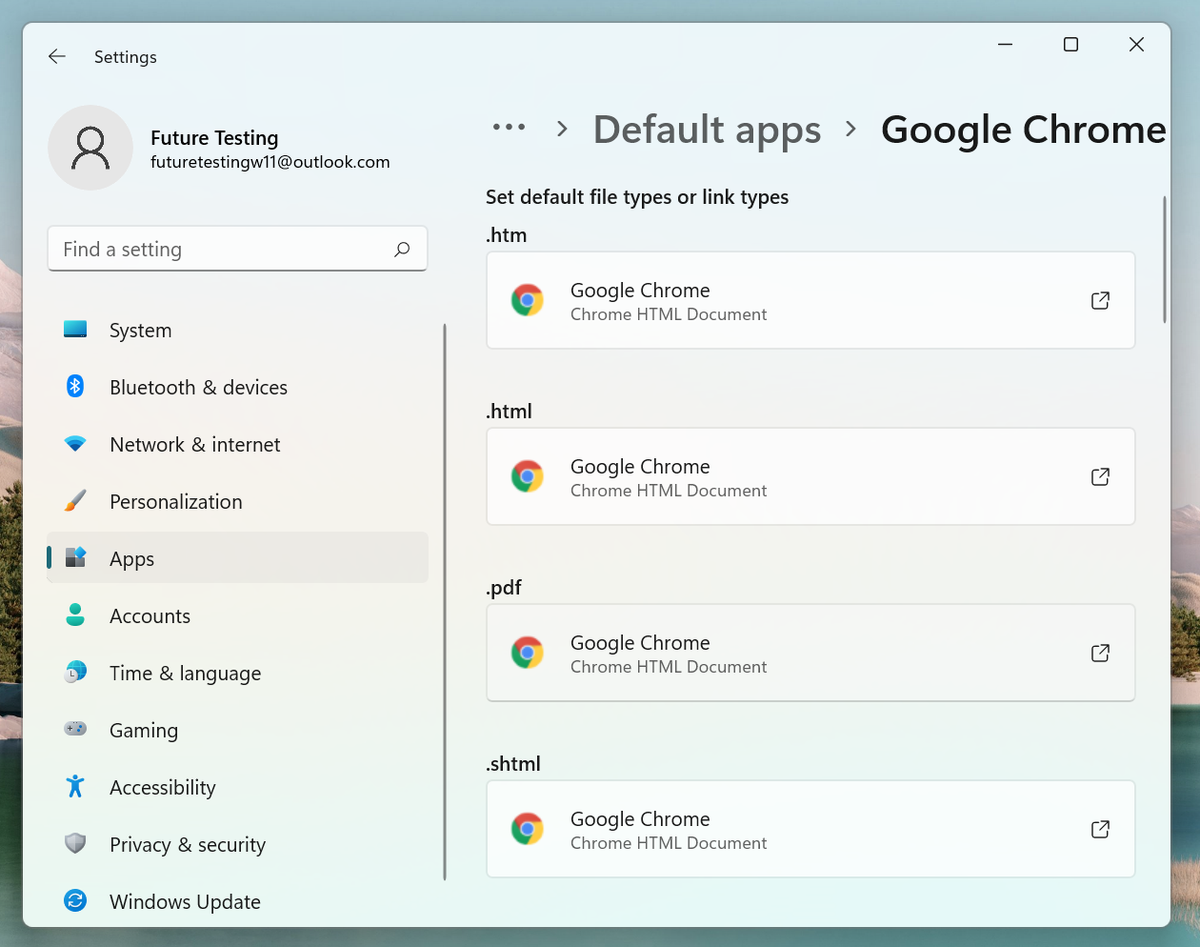Click the Google Chrome icon on the .pdf card
Image resolution: width=1200 pixels, height=947 pixels.
click(x=528, y=652)
